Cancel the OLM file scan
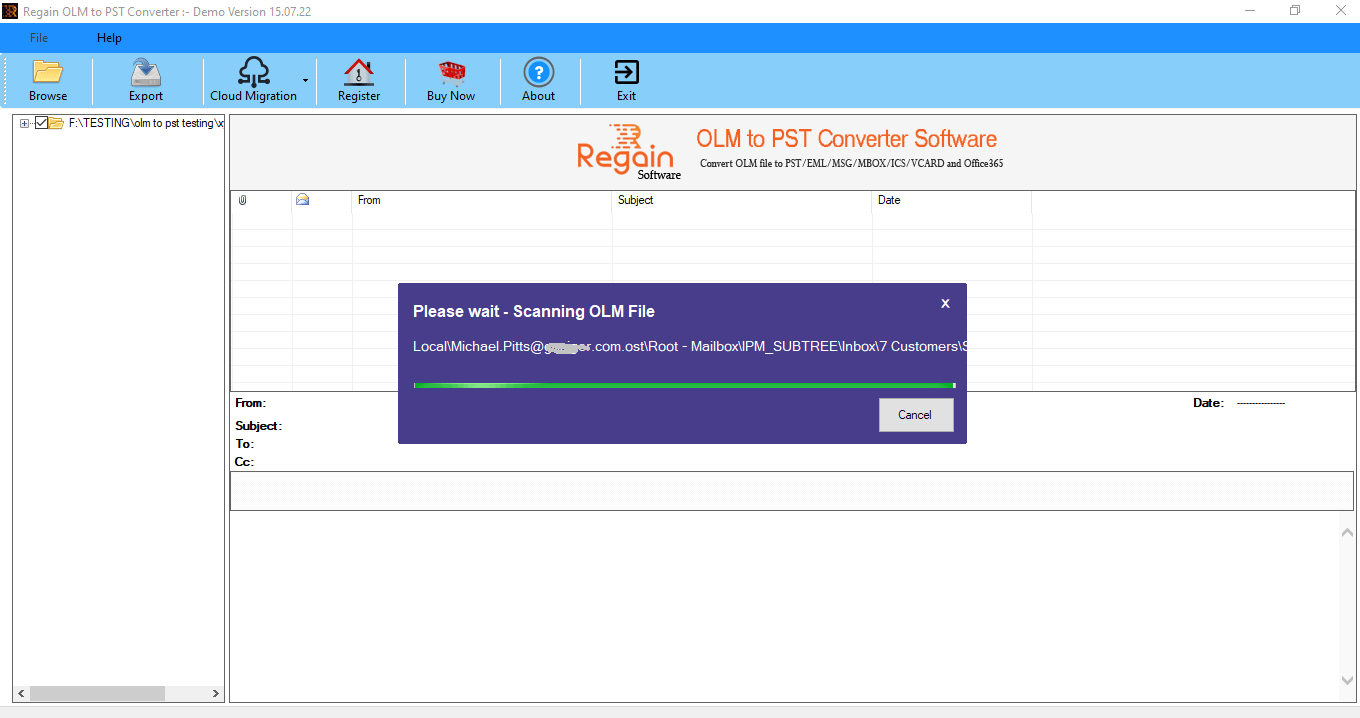This screenshot has height=718, width=1360. (x=915, y=414)
